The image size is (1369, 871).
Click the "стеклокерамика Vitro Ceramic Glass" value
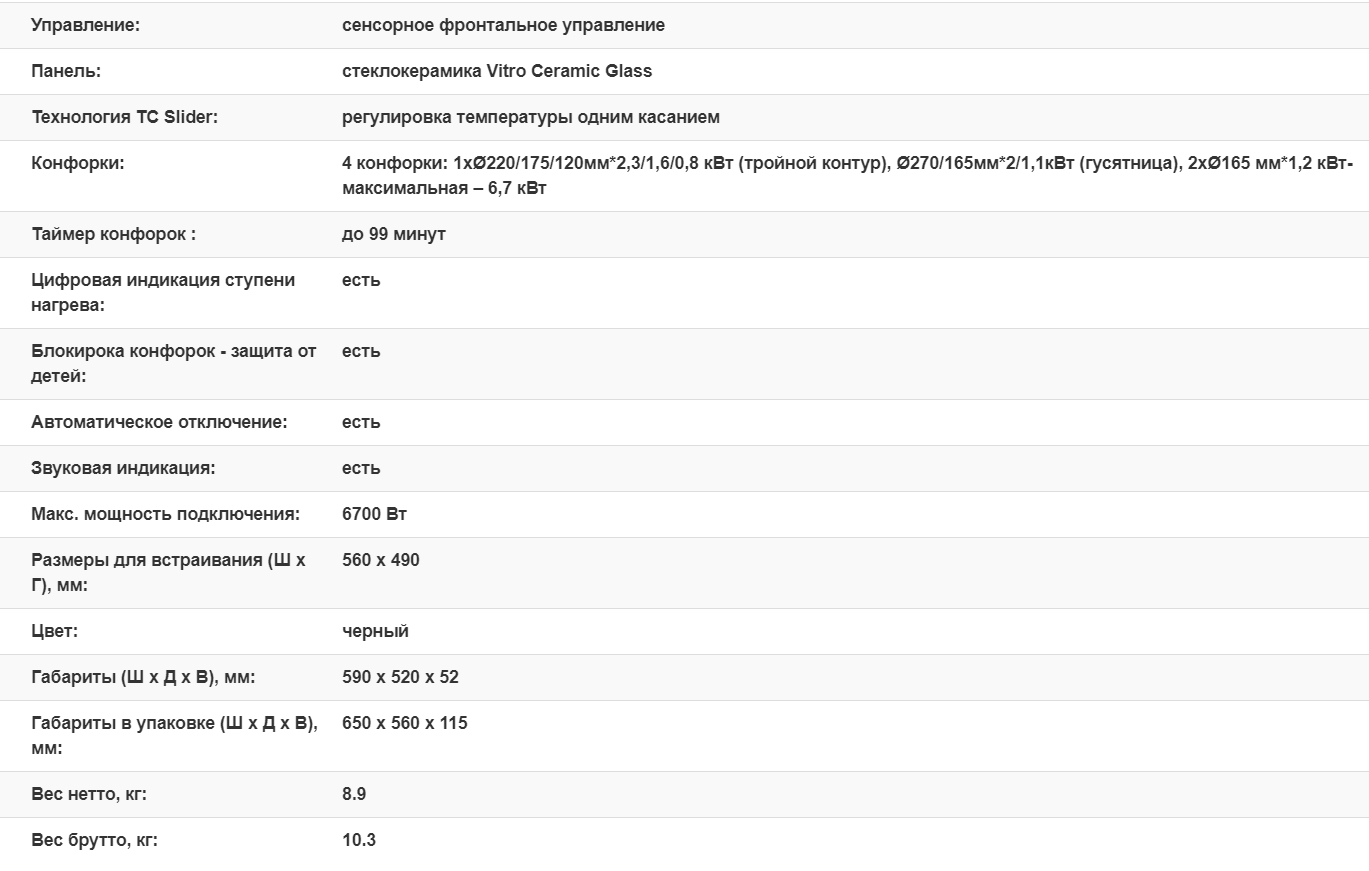click(x=496, y=71)
